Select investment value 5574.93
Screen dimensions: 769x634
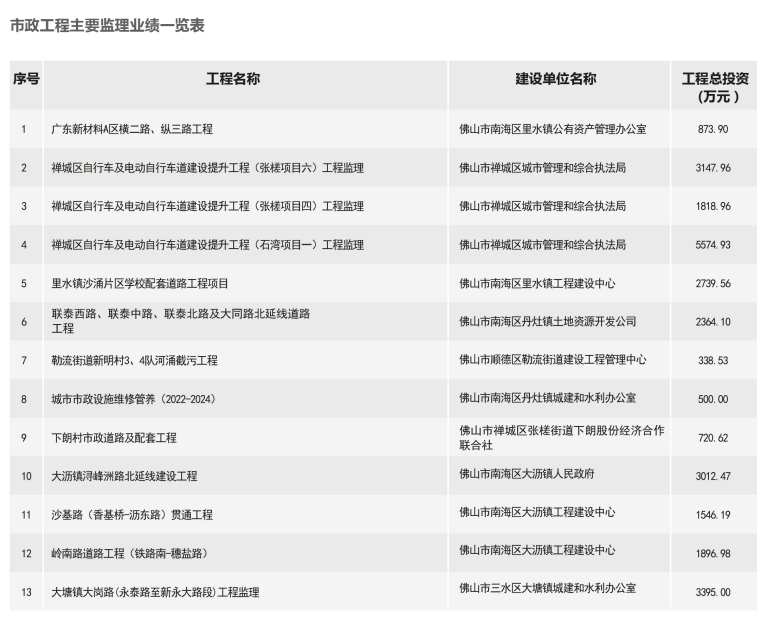[x=713, y=245]
